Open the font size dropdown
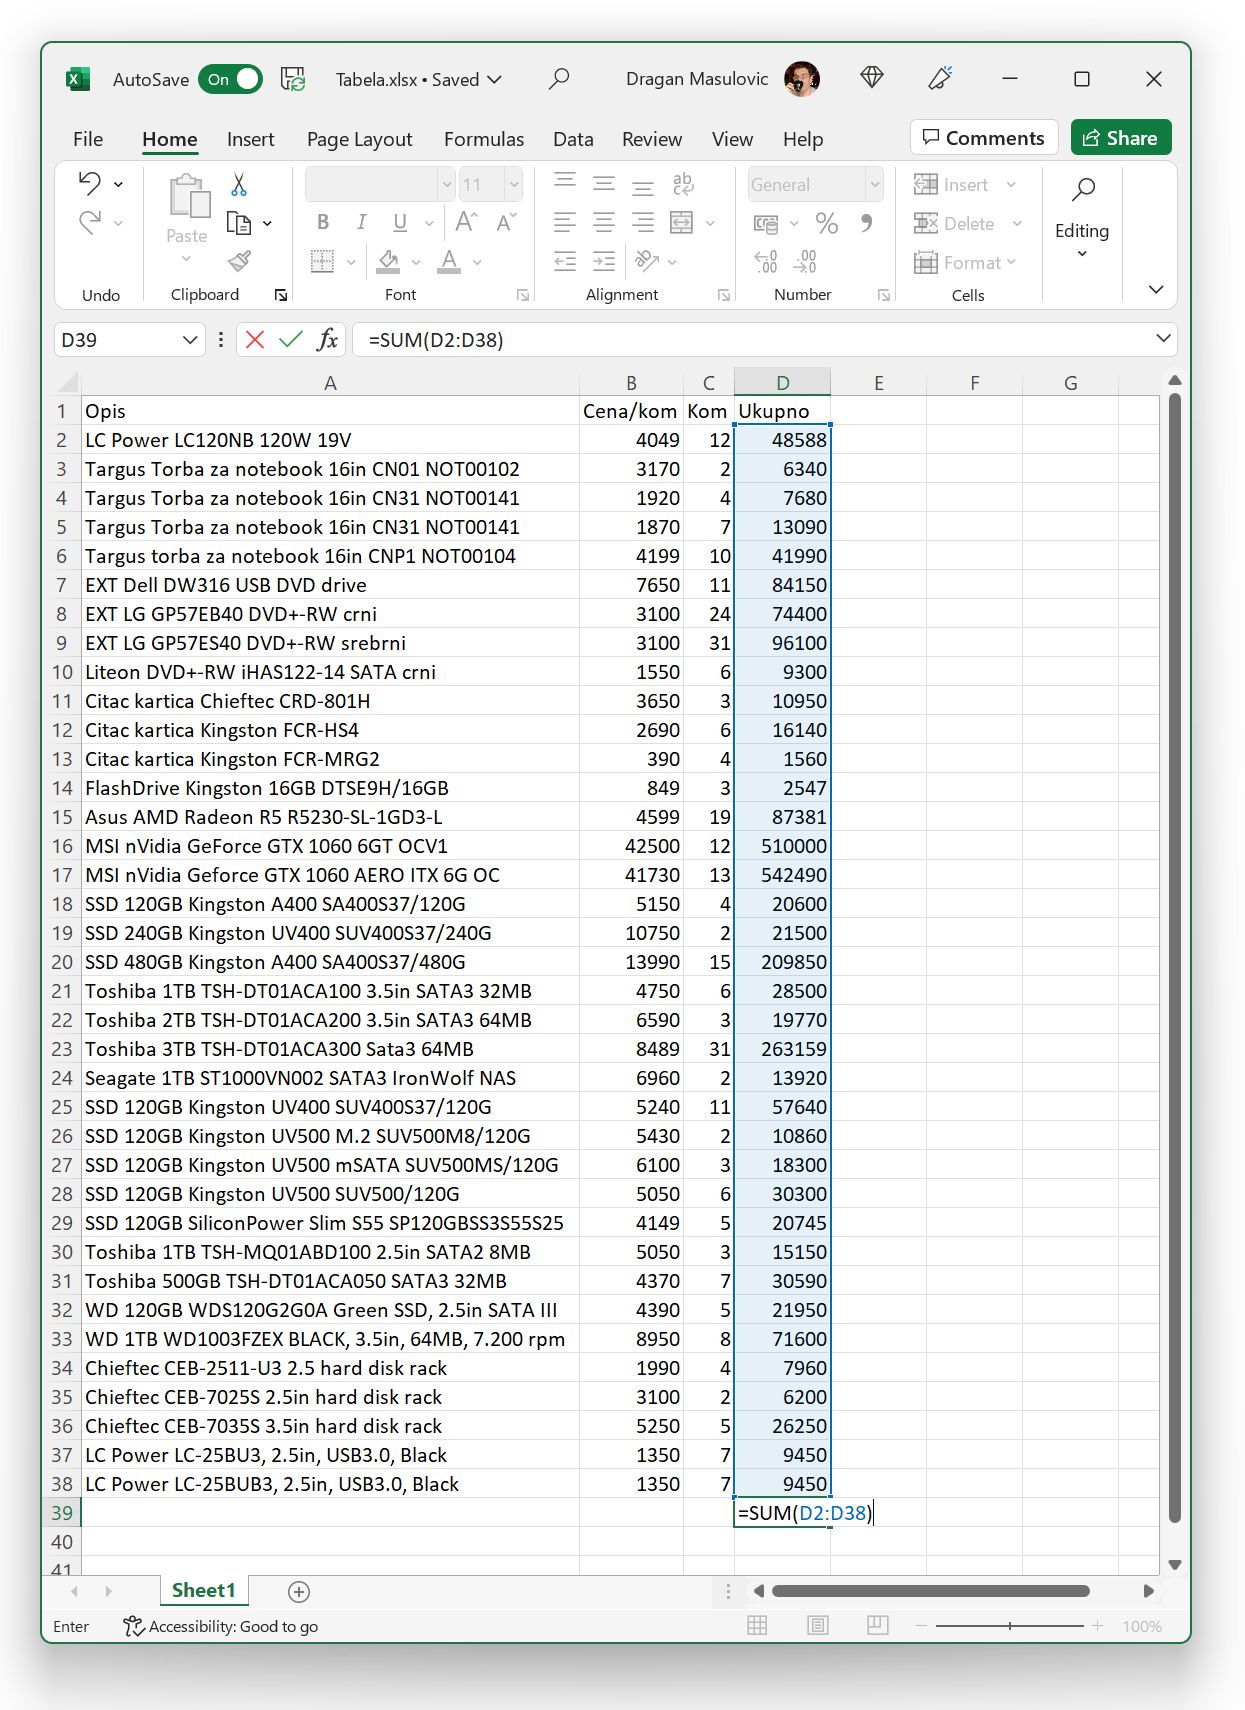The height and width of the screenshot is (1710, 1245). click(x=513, y=184)
